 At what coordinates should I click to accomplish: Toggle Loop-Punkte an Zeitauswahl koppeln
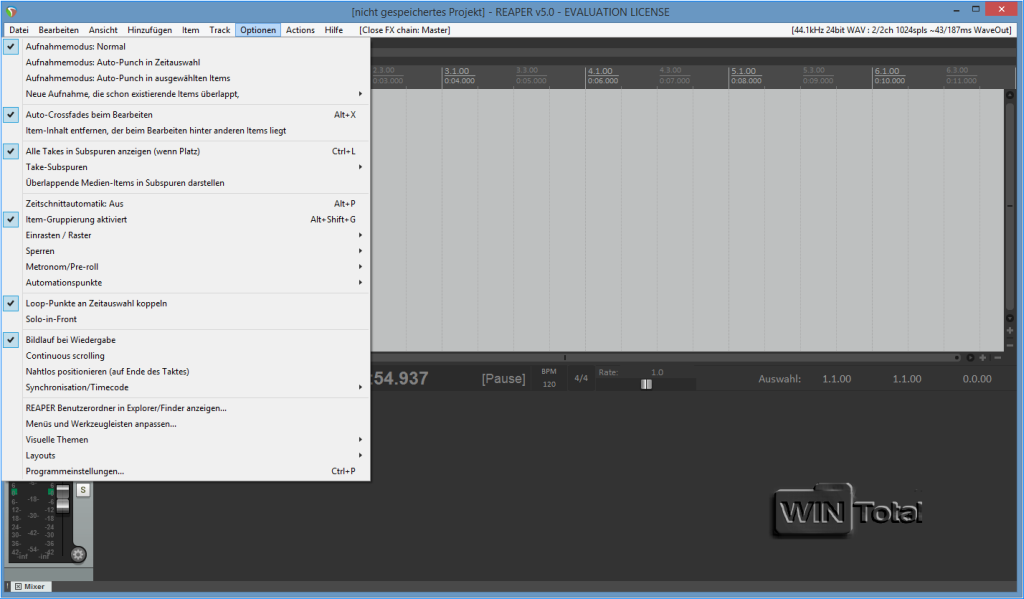(x=186, y=303)
